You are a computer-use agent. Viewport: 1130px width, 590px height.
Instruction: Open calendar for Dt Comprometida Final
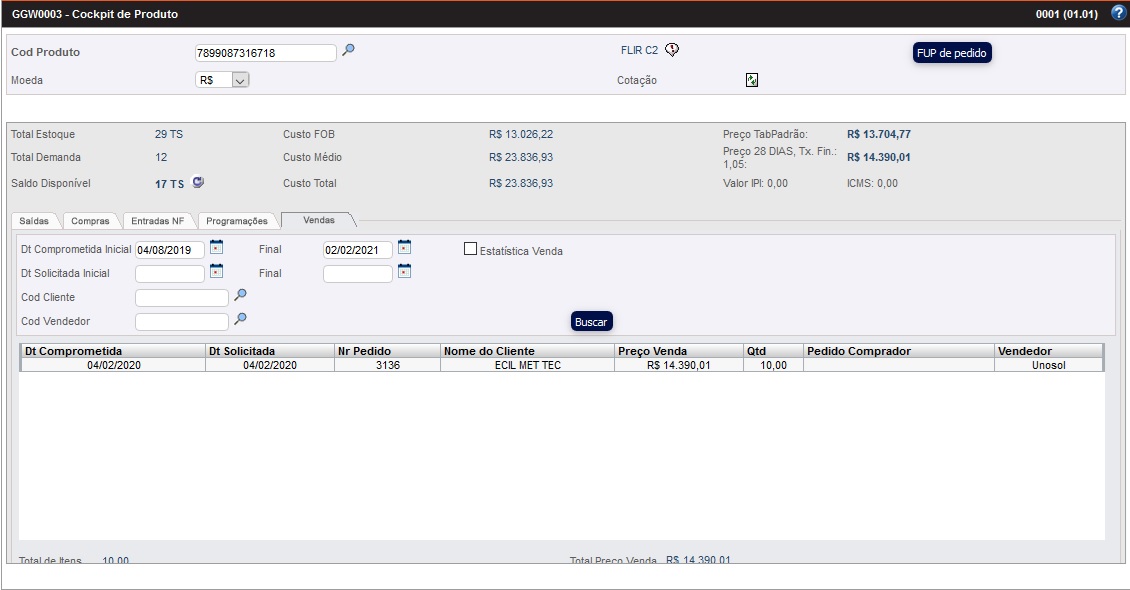(404, 247)
